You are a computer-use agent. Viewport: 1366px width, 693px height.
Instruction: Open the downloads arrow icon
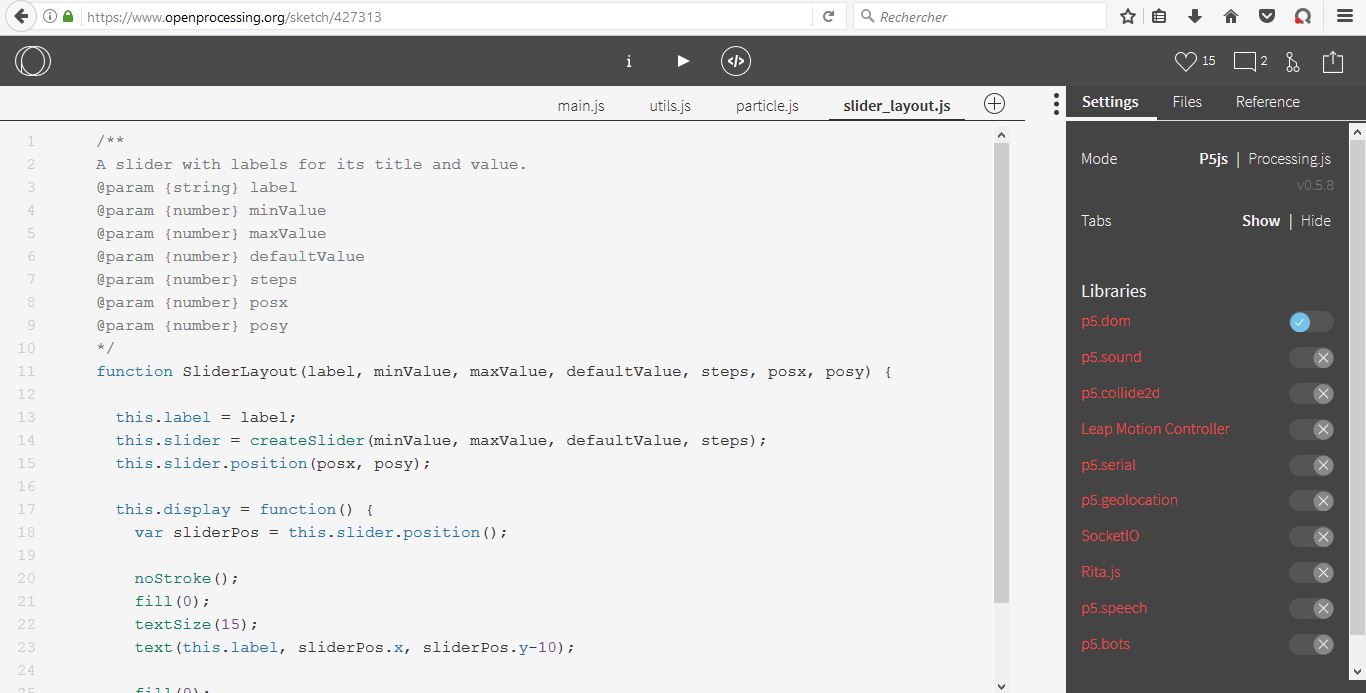pos(1195,16)
